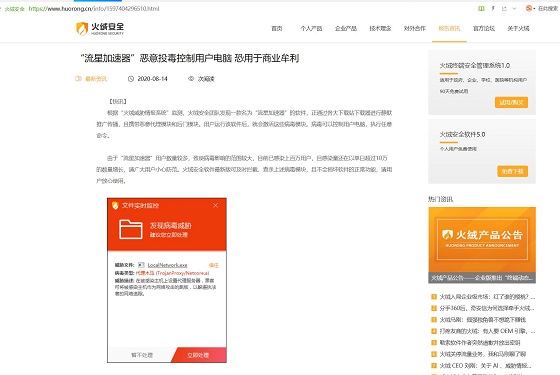Open the 技术理念 navigation item
This screenshot has height=375, width=560.
click(380, 28)
